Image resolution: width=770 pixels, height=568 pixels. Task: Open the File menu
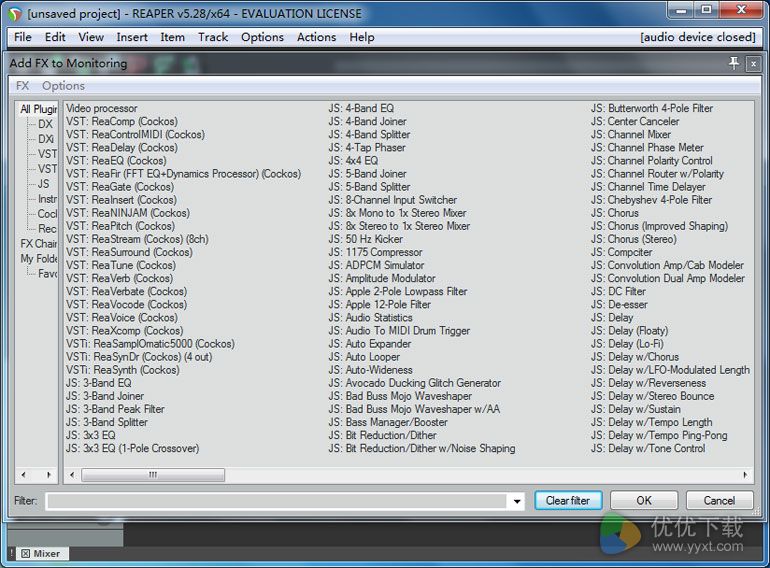click(x=23, y=37)
